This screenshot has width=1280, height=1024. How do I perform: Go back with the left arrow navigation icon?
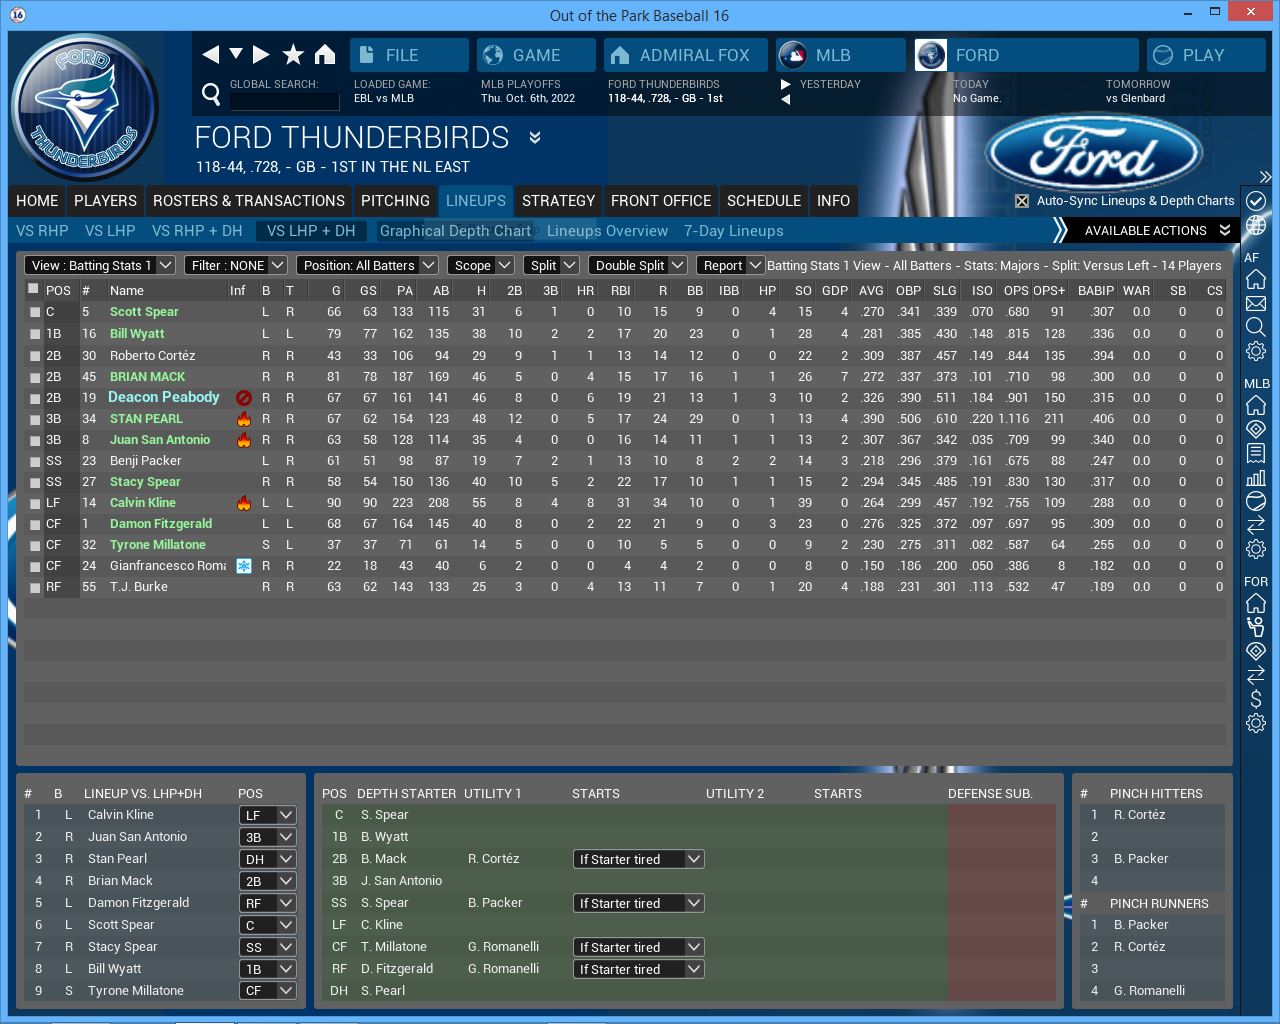tap(211, 55)
